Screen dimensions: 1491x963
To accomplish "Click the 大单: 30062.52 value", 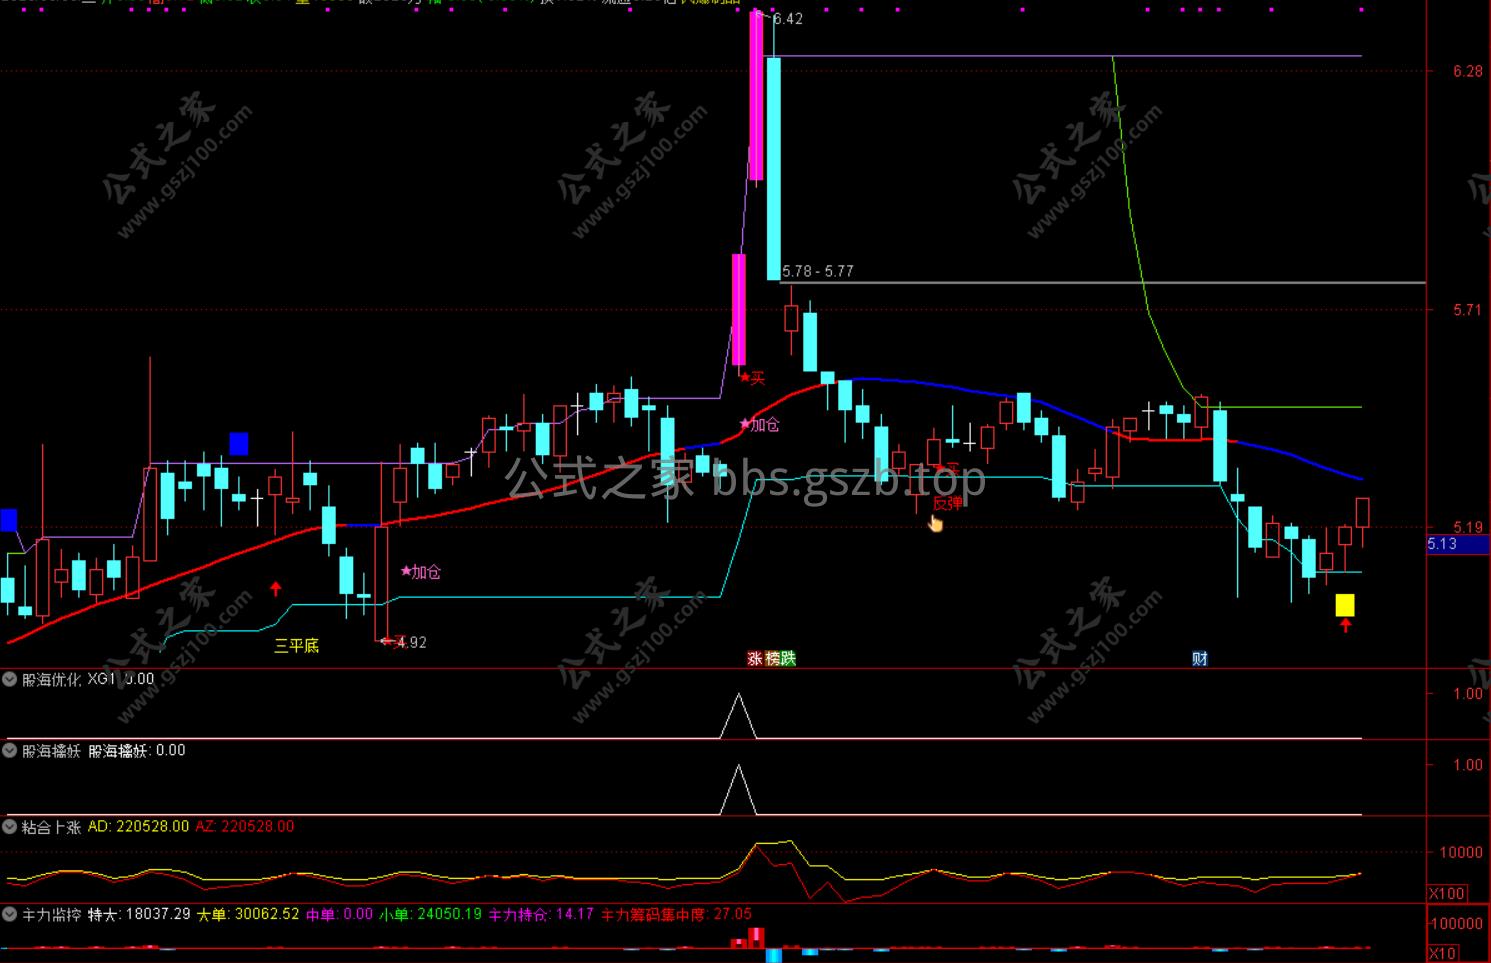I will click(x=248, y=914).
